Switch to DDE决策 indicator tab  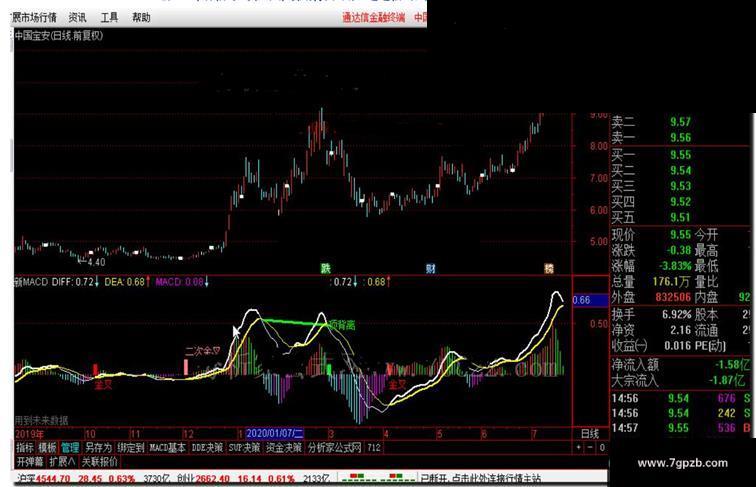(x=207, y=447)
